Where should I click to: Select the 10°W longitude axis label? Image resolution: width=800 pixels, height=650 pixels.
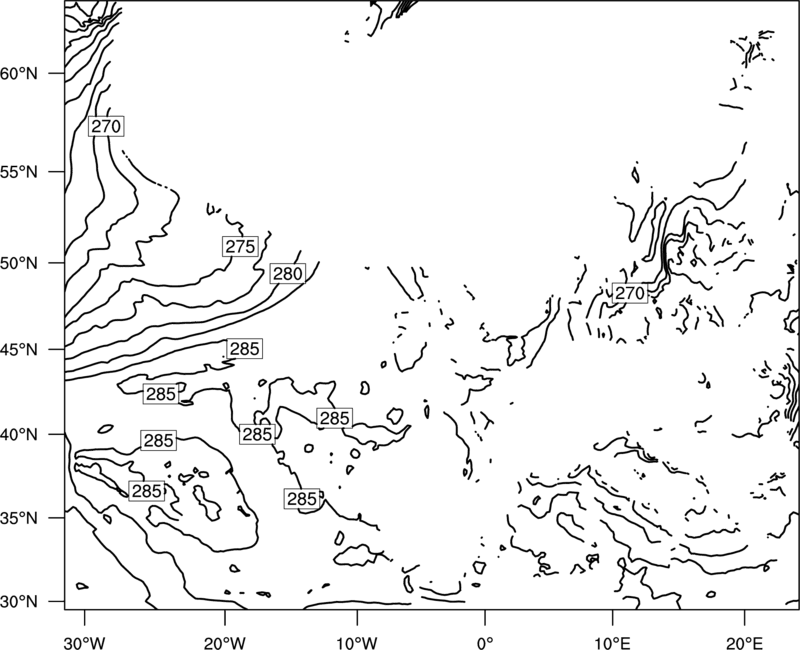357,643
